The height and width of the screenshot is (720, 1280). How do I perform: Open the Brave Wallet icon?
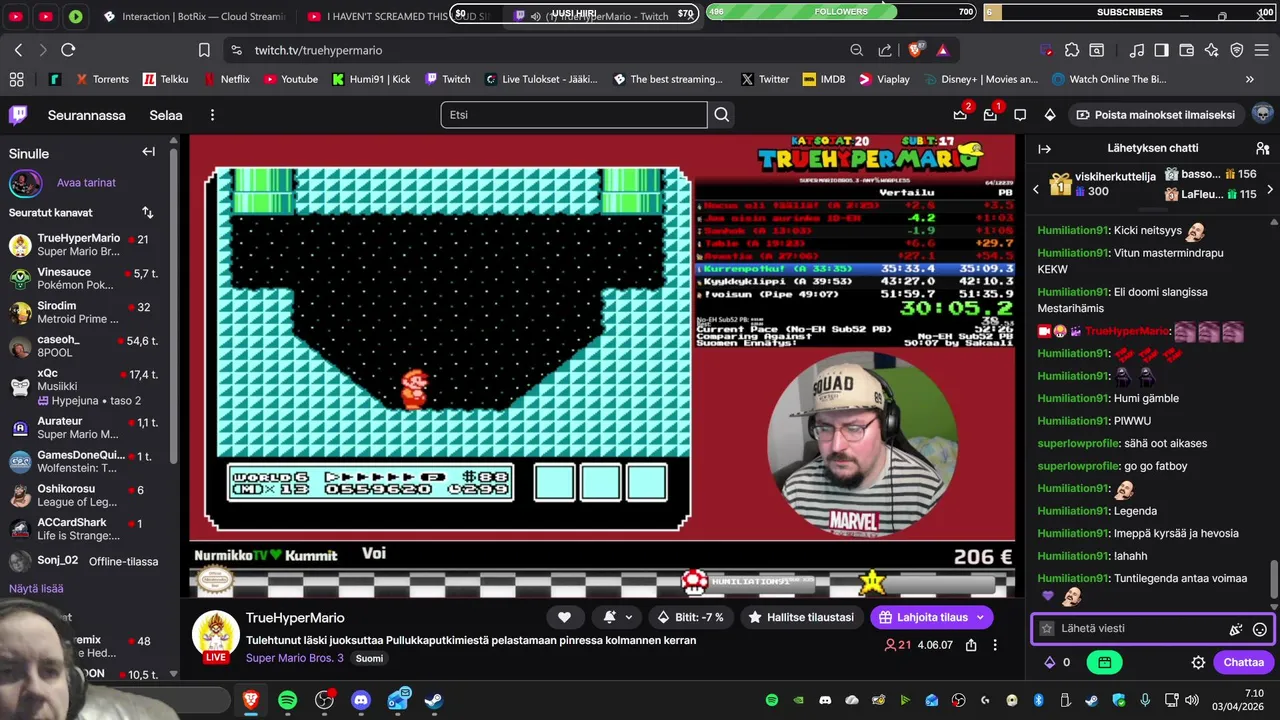(1187, 50)
